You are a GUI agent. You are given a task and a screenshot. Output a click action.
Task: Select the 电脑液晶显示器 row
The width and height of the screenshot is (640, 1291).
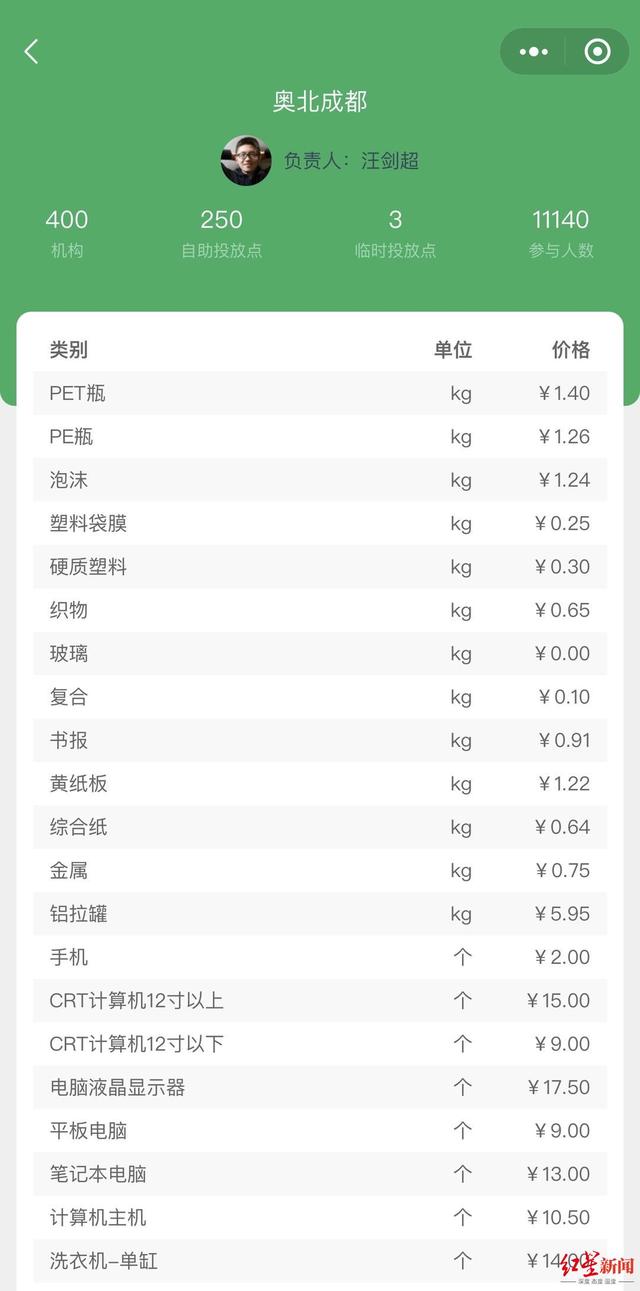click(320, 1087)
